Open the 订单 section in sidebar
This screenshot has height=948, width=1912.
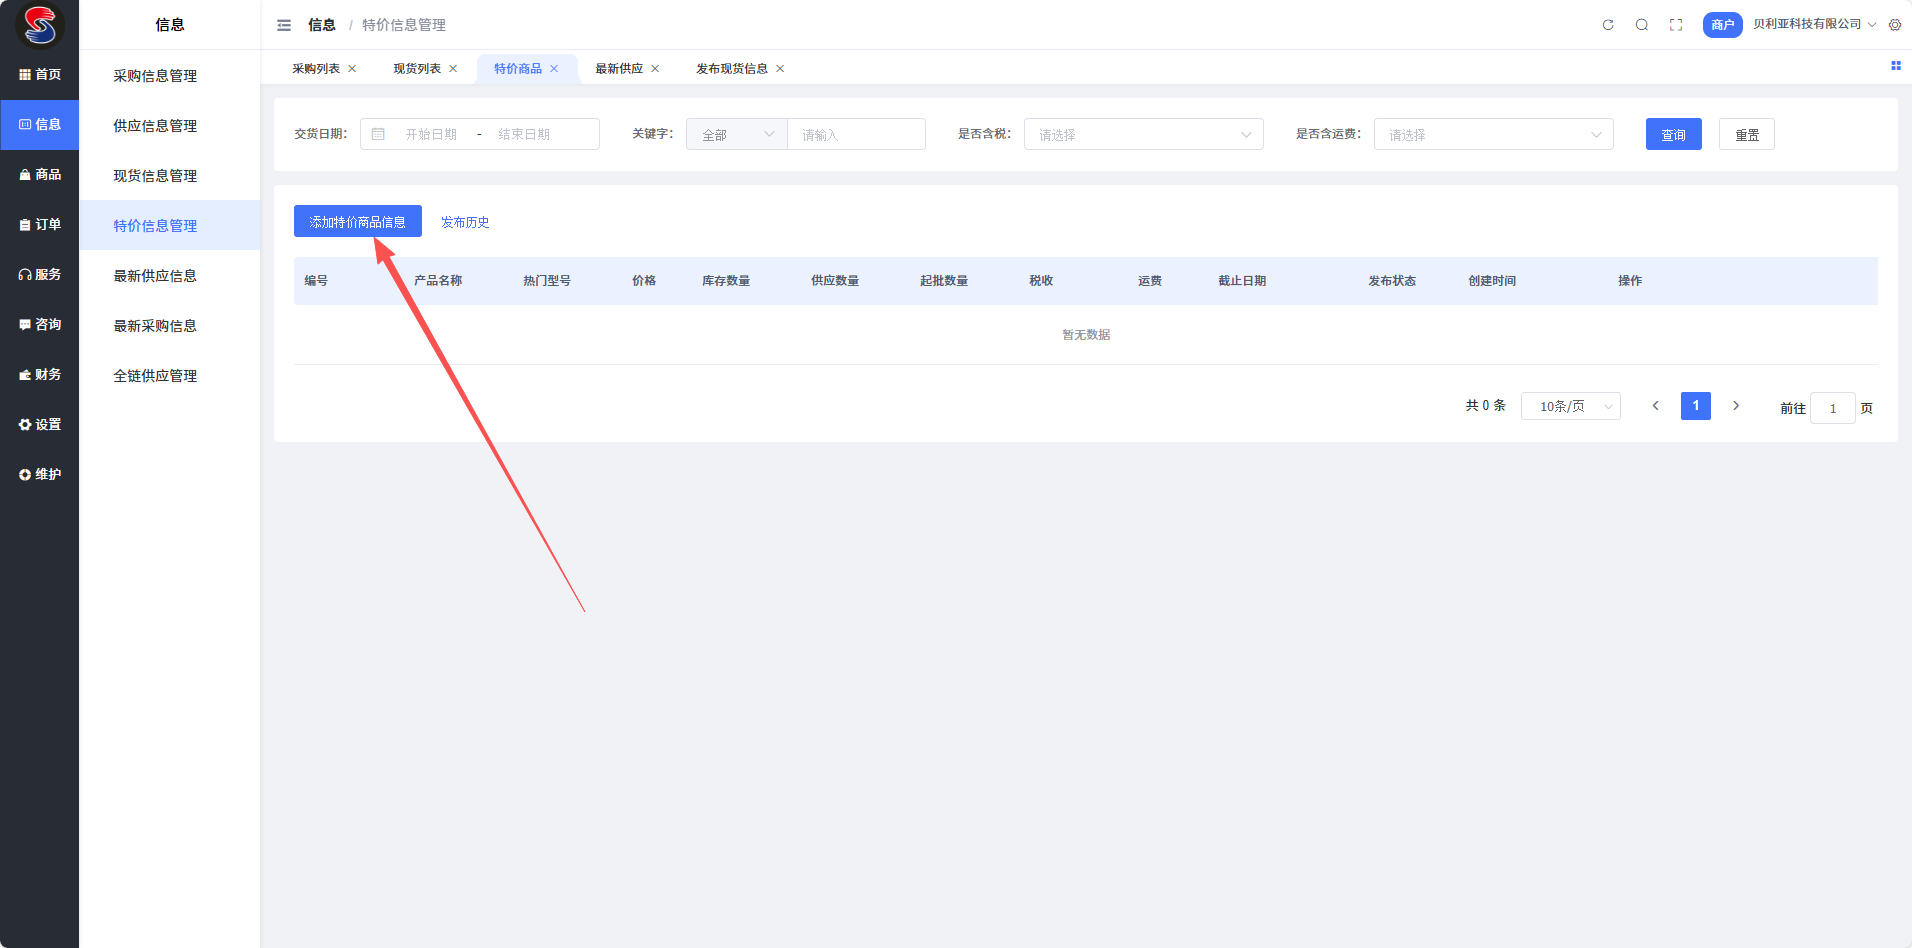(40, 225)
